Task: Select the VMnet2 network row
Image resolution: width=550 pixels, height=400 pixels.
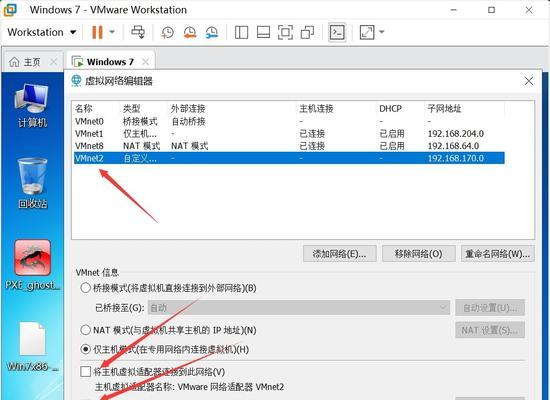Action: (289, 158)
